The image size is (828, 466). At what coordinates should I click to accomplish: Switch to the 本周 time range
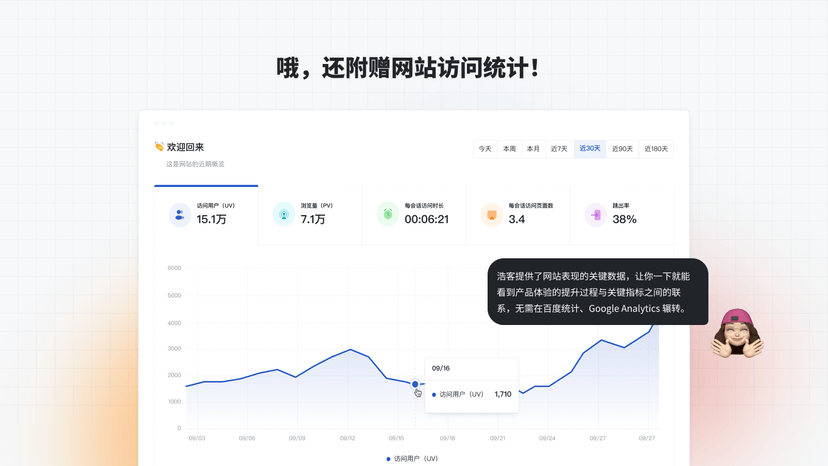[509, 149]
